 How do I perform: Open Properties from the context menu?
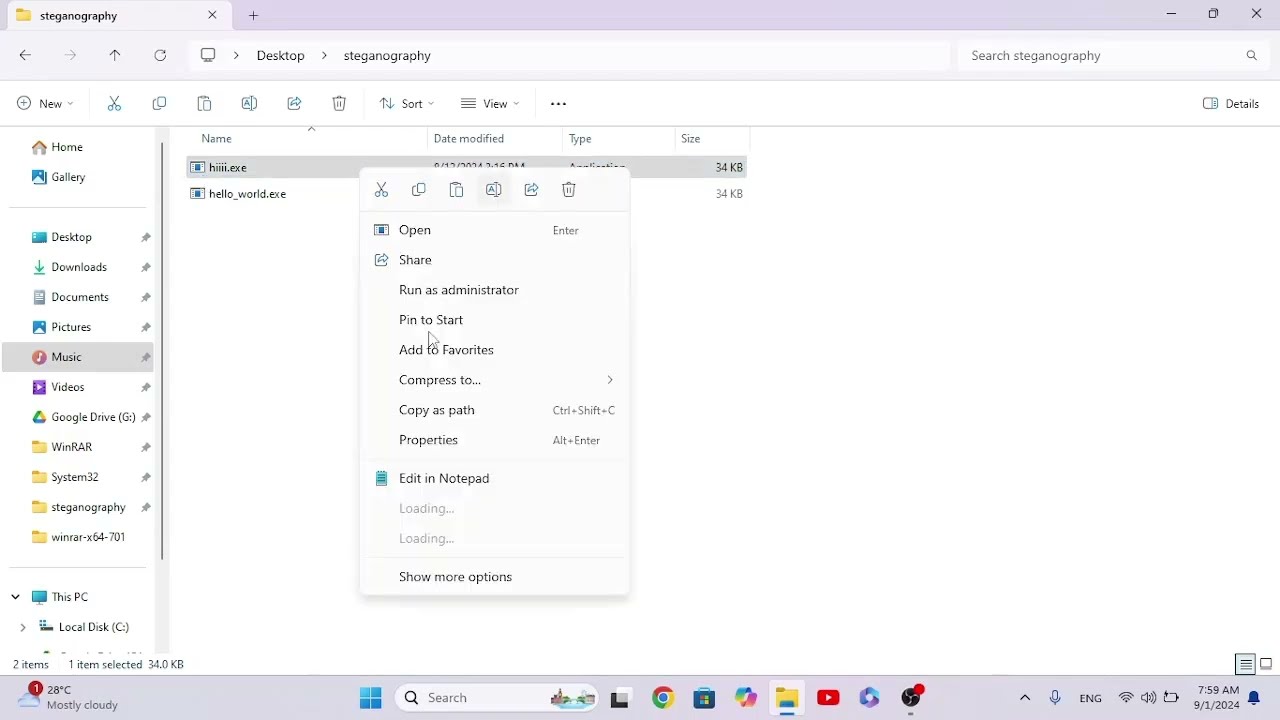494,440
